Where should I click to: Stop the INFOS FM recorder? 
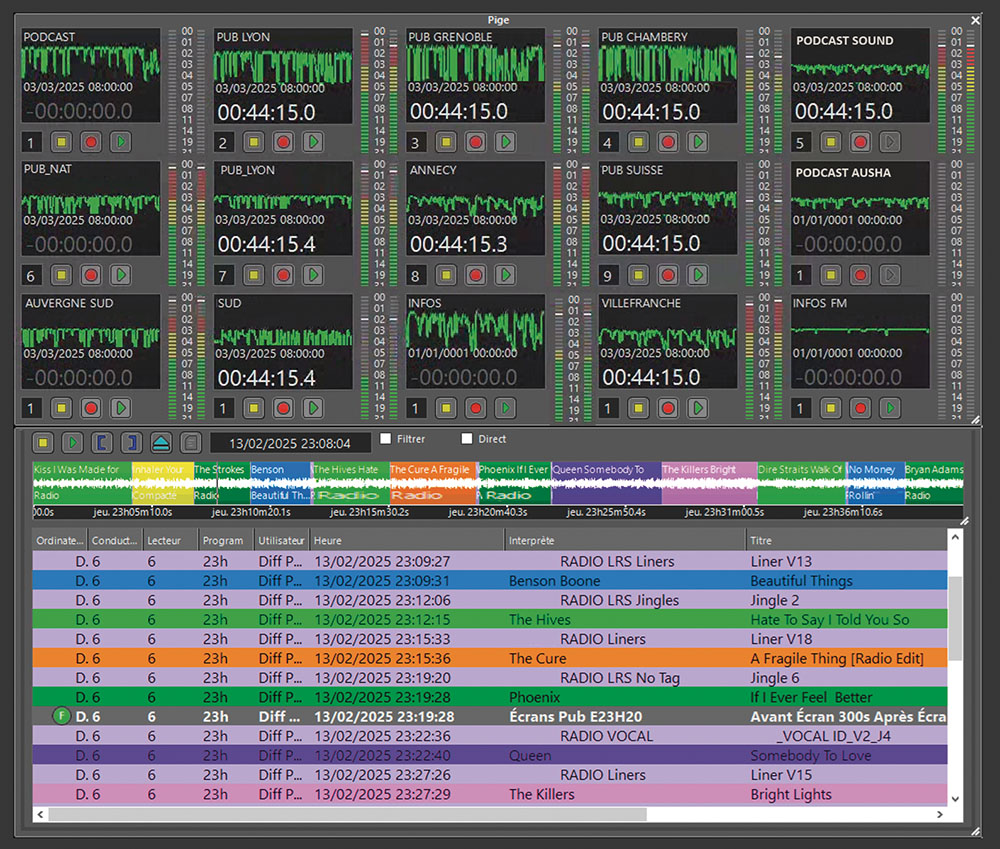click(x=829, y=408)
